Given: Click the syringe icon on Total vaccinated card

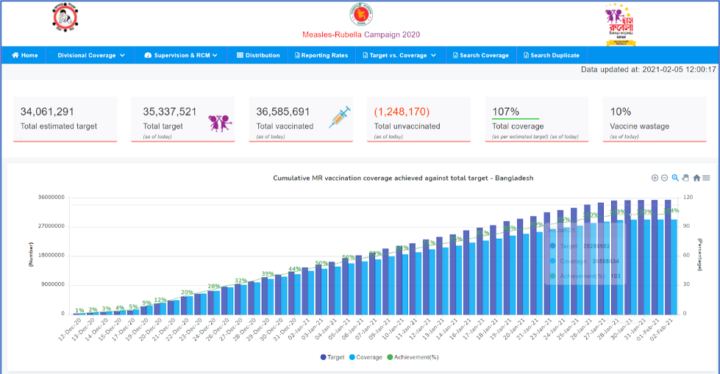Looking at the screenshot, I should [x=340, y=117].
